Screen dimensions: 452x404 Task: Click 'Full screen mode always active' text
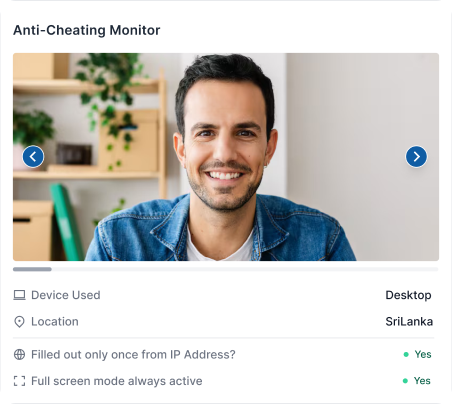[x=117, y=381]
